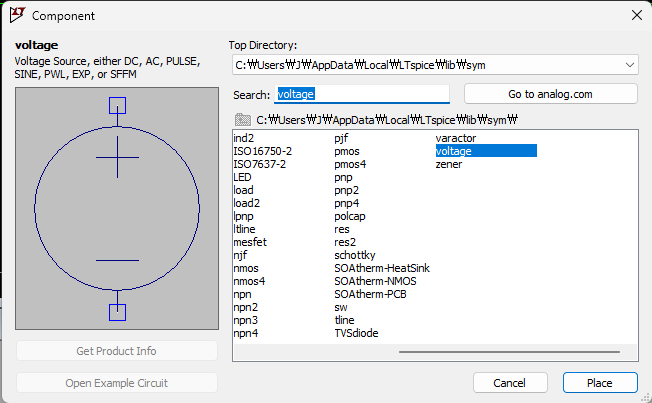
Task: Select pnp transistor entry
Action: coord(343,177)
